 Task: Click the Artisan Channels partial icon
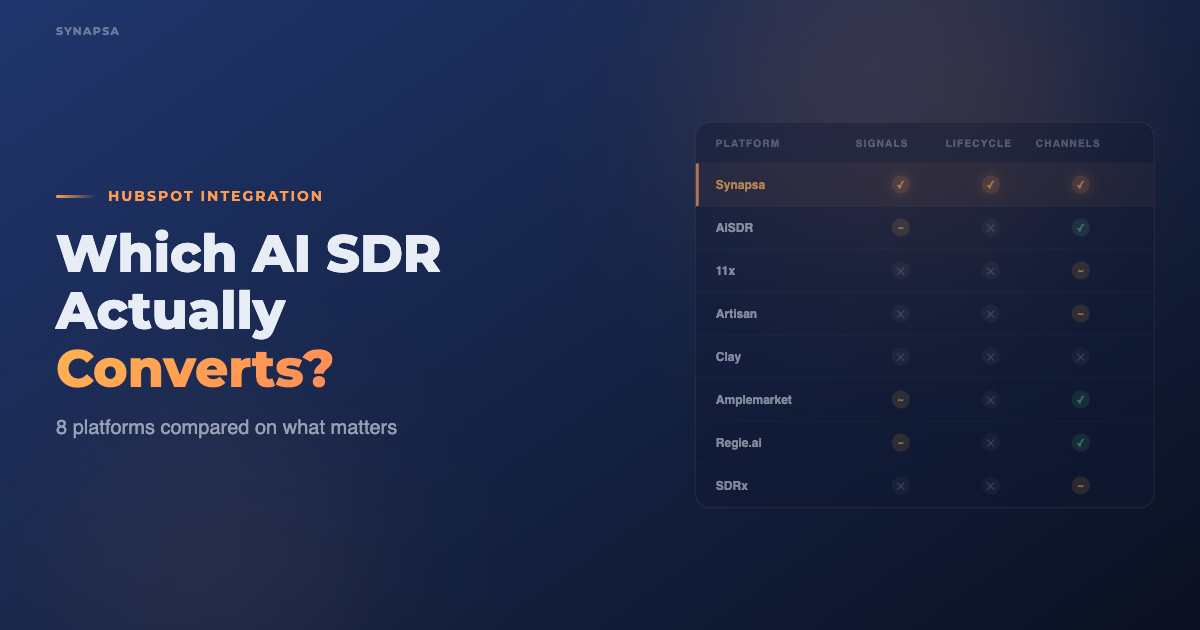click(1080, 314)
